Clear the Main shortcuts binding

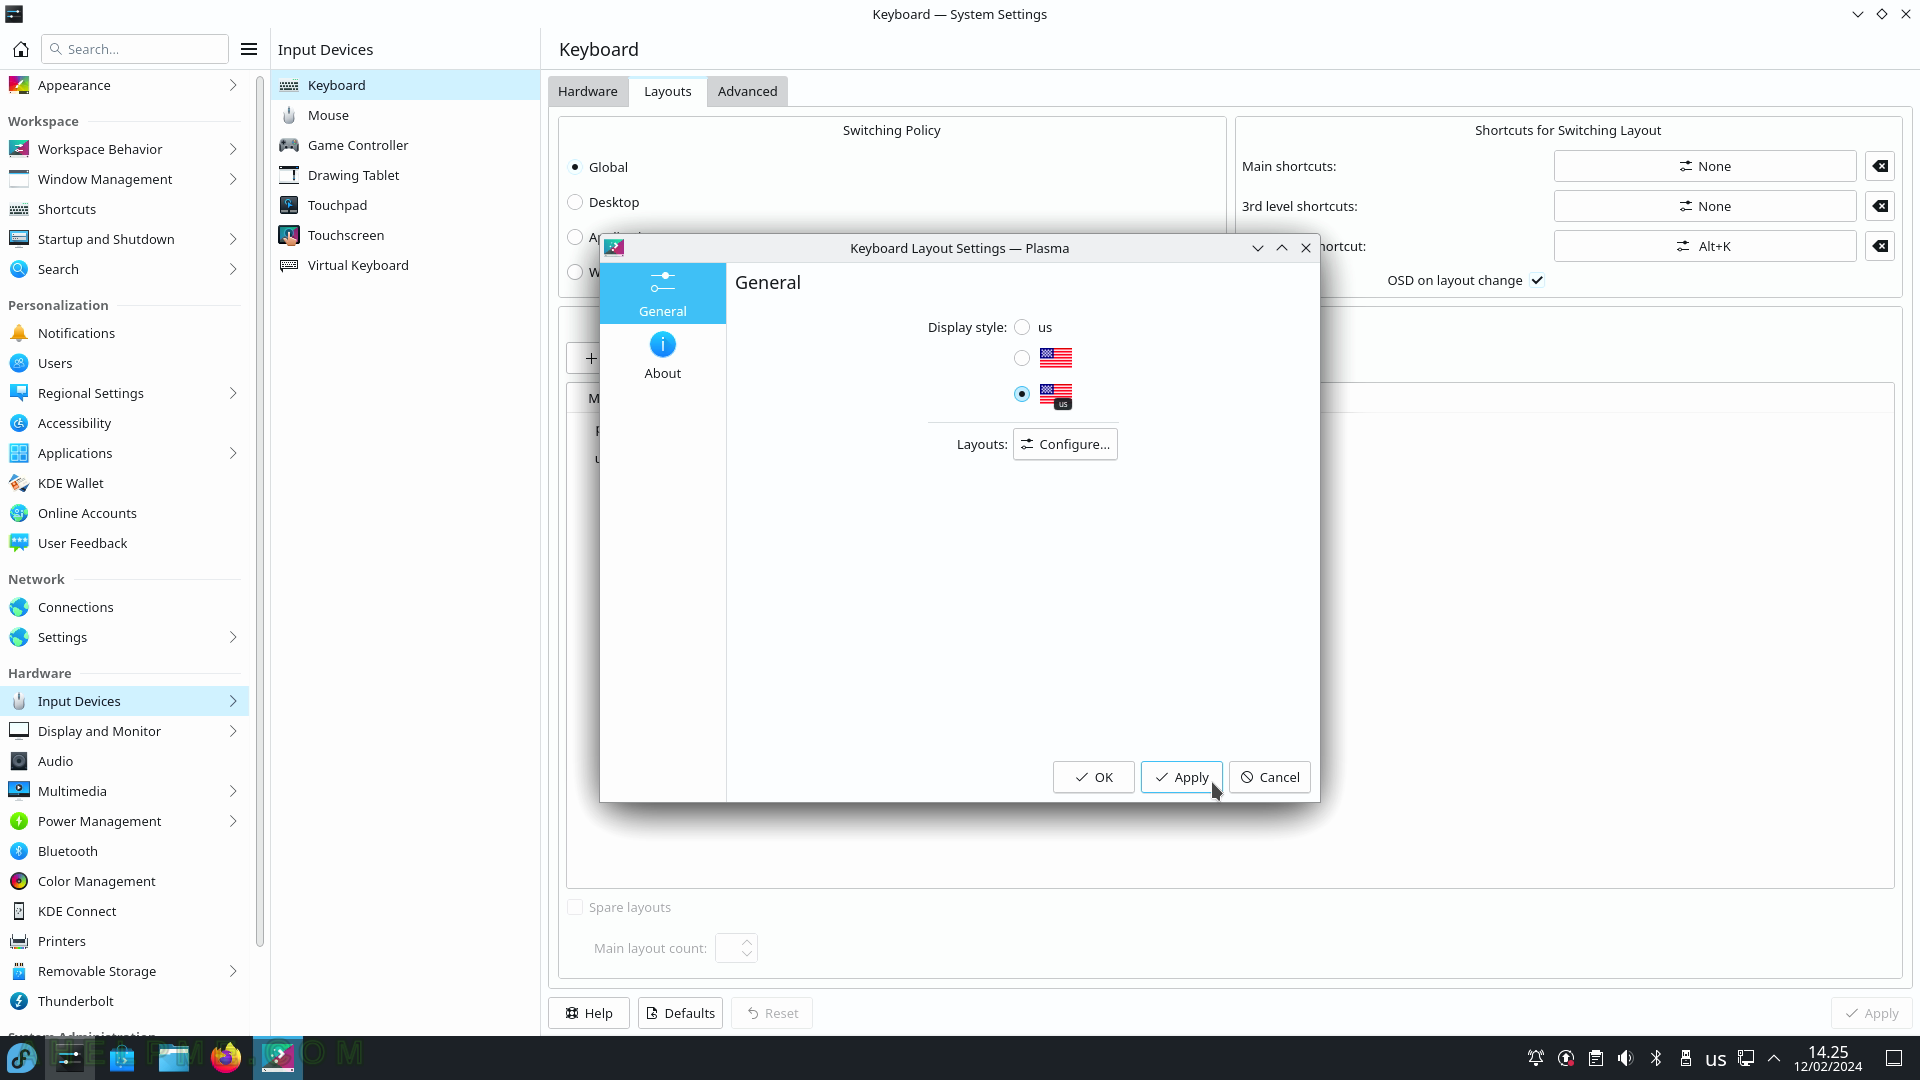pyautogui.click(x=1881, y=166)
